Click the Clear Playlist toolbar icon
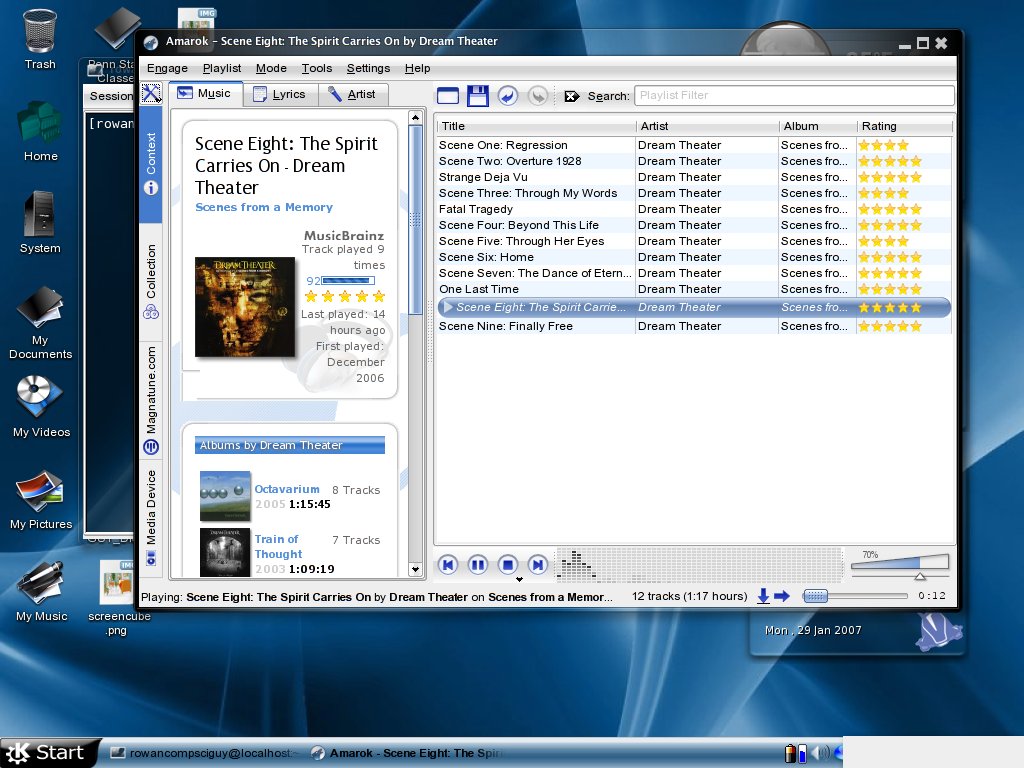The height and width of the screenshot is (768, 1024). coord(447,95)
